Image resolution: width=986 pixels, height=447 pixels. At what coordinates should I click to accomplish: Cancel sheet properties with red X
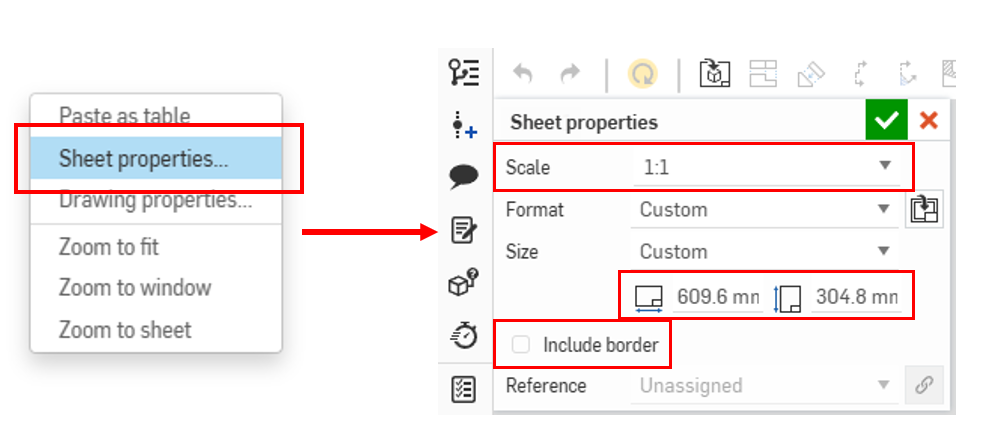tap(929, 122)
